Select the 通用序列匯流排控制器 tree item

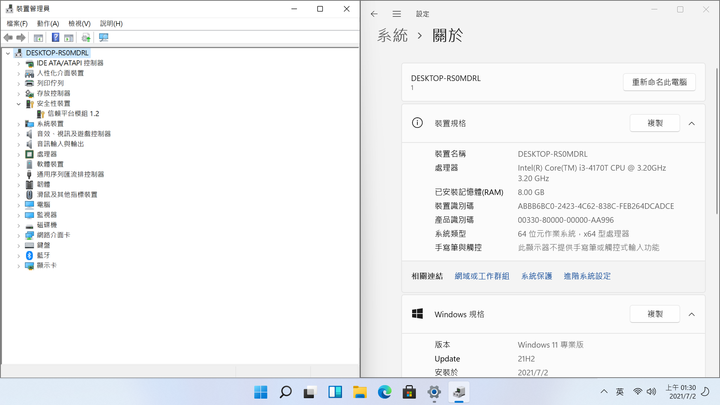click(x=70, y=174)
